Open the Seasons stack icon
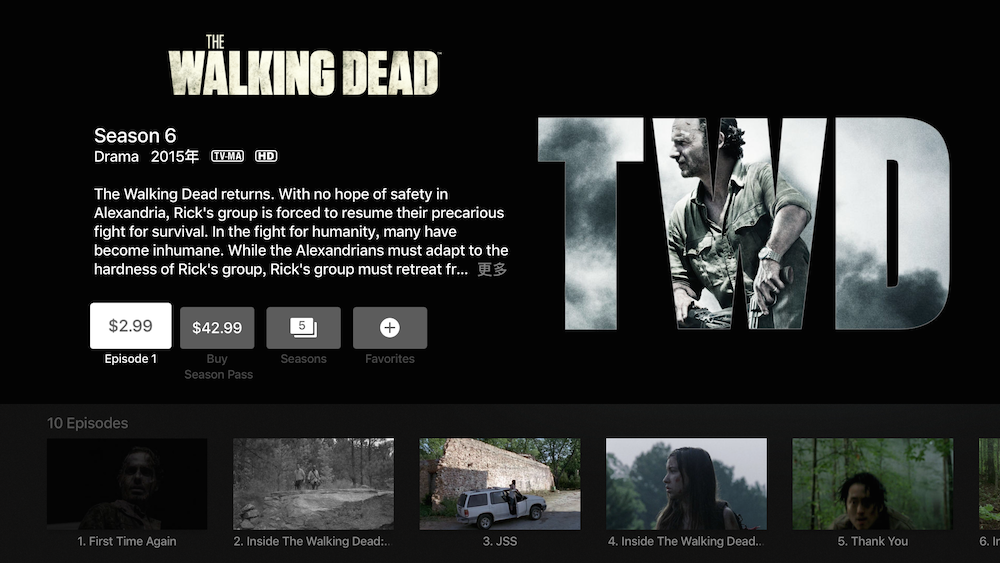The height and width of the screenshot is (563, 1000). 304,328
